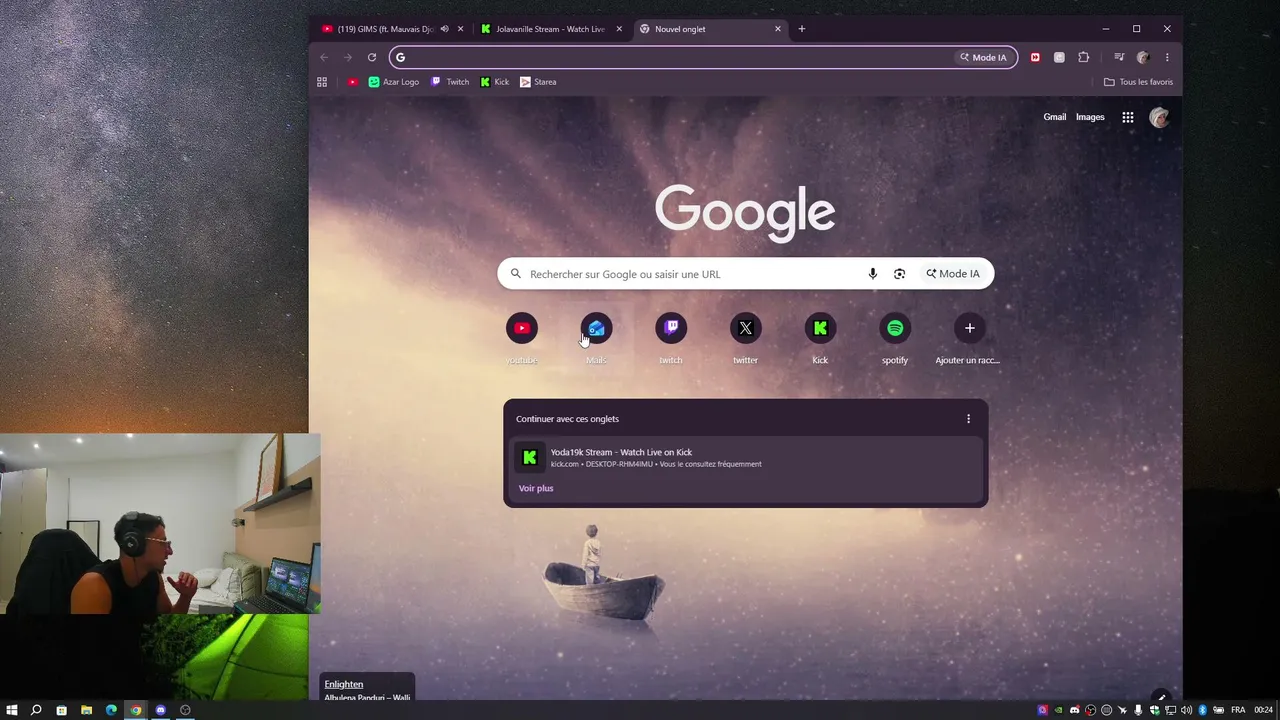
Task: Click Voir plus in the tabs card
Action: tap(536, 488)
